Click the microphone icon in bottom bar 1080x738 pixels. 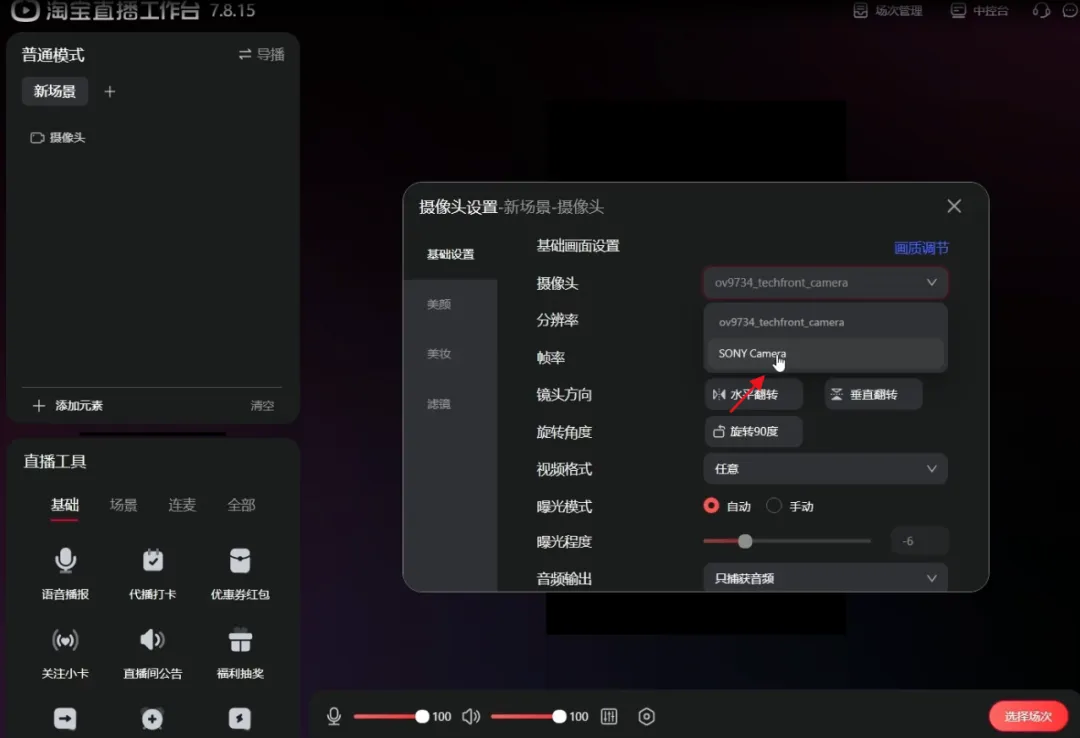tap(333, 716)
